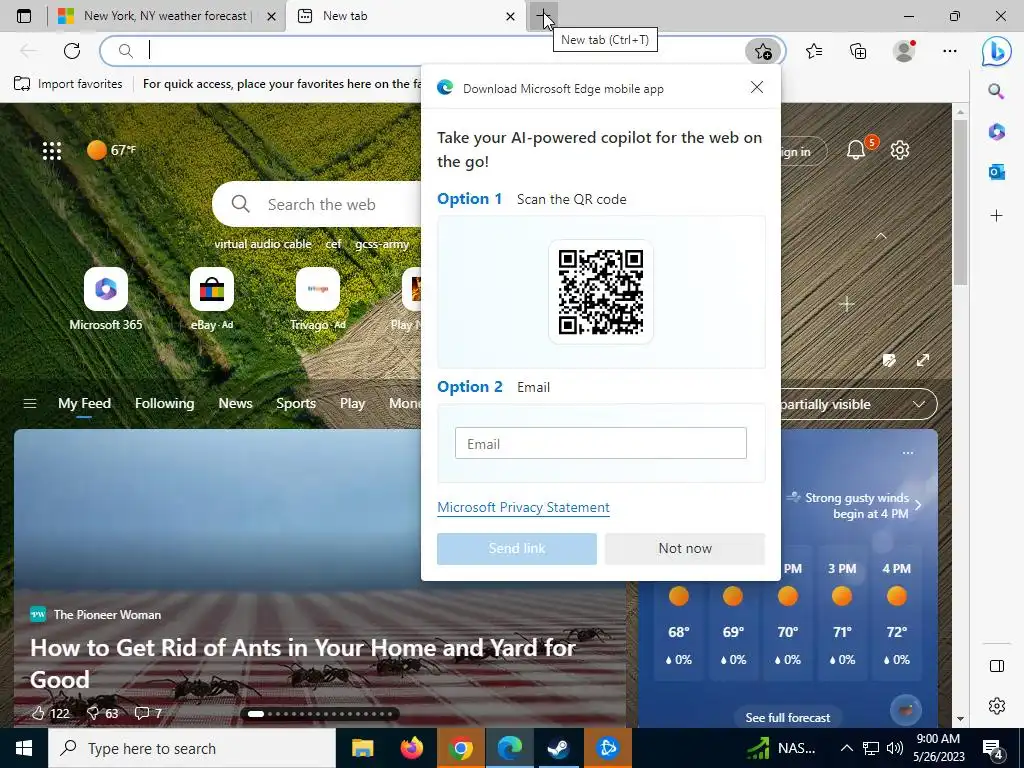
Task: Select virtual audio cable suggestion
Action: tap(263, 244)
